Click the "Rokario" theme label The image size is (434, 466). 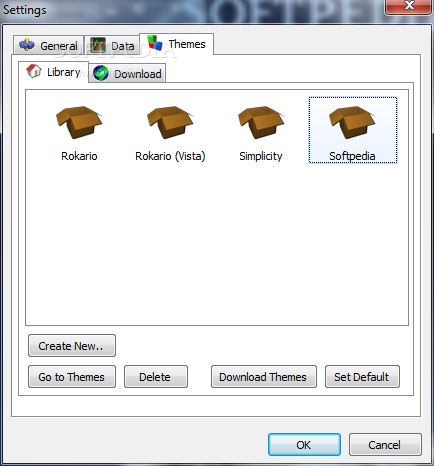click(x=79, y=156)
